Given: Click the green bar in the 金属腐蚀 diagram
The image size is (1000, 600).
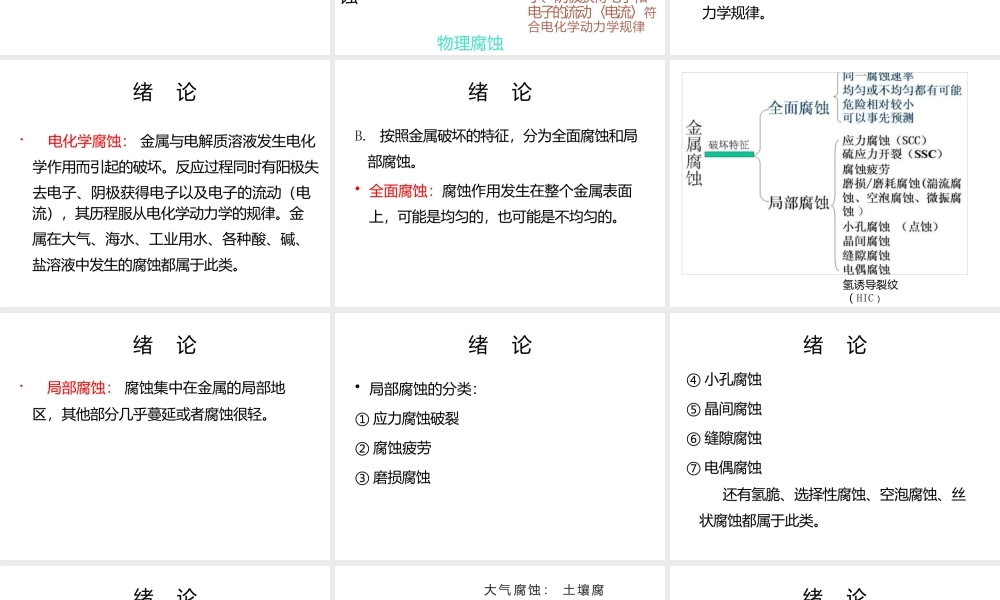Looking at the screenshot, I should click(729, 154).
